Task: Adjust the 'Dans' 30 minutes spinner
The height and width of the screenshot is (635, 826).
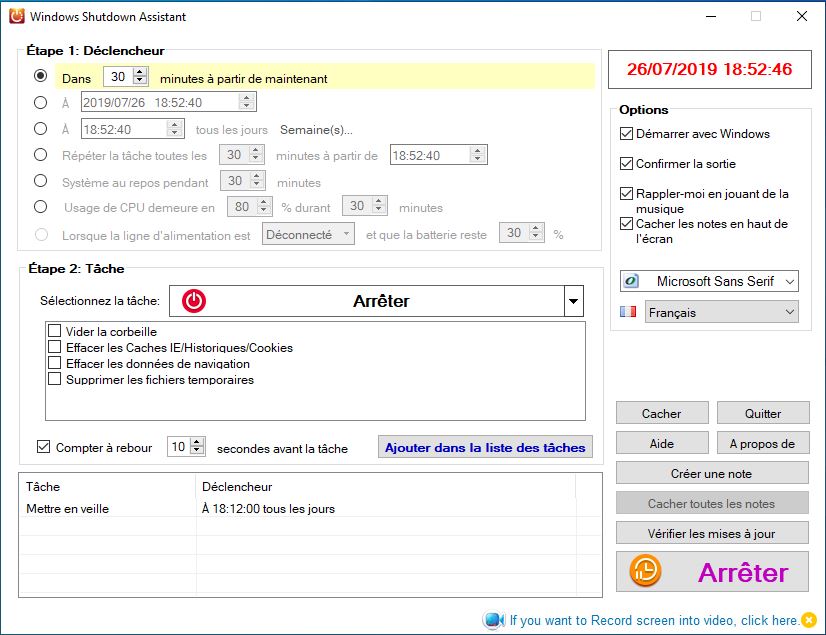Action: click(140, 76)
